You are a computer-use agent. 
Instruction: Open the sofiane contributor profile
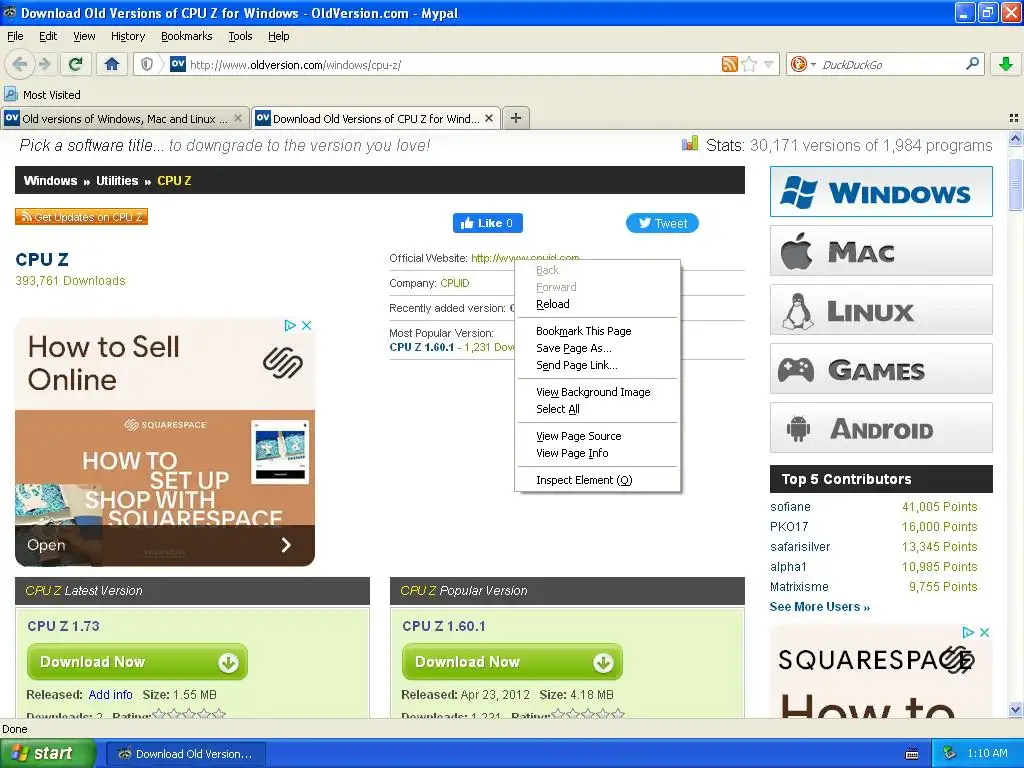790,507
